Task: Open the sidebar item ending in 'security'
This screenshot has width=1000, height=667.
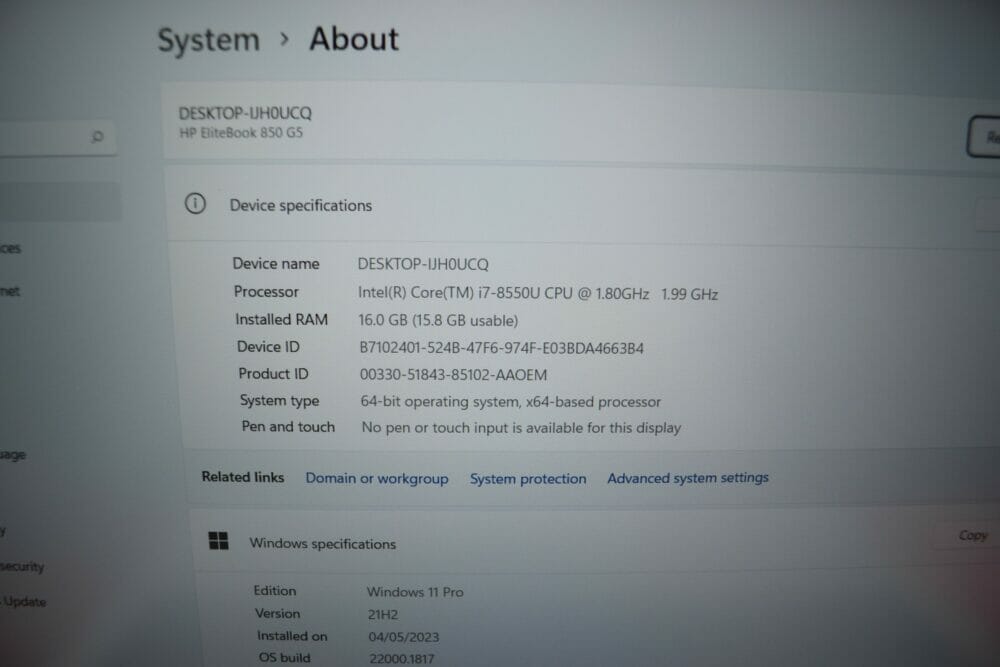Action: point(22,566)
